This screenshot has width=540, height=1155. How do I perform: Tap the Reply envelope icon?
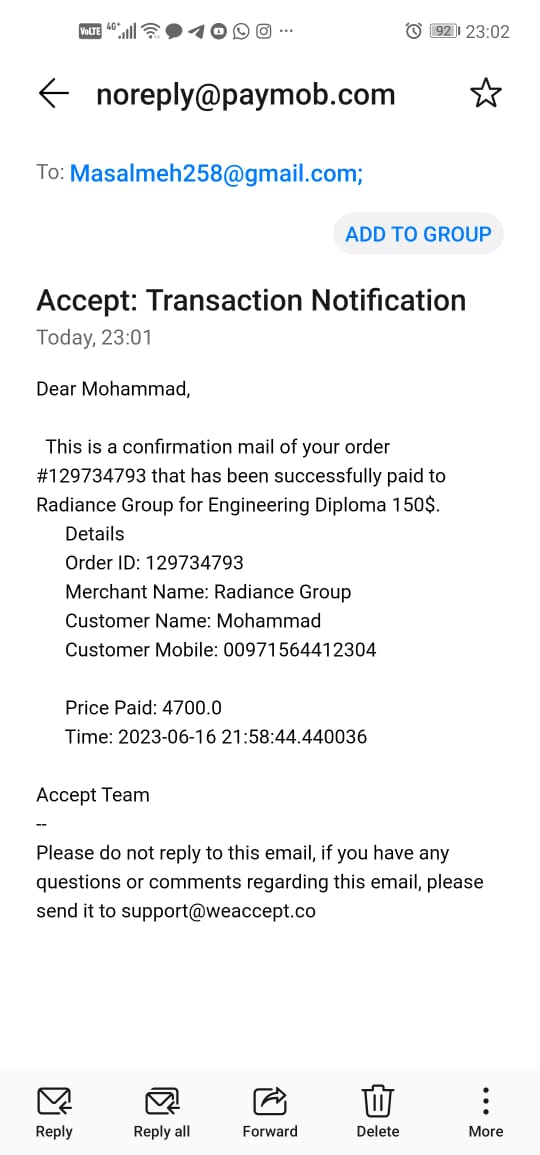coord(54,1102)
